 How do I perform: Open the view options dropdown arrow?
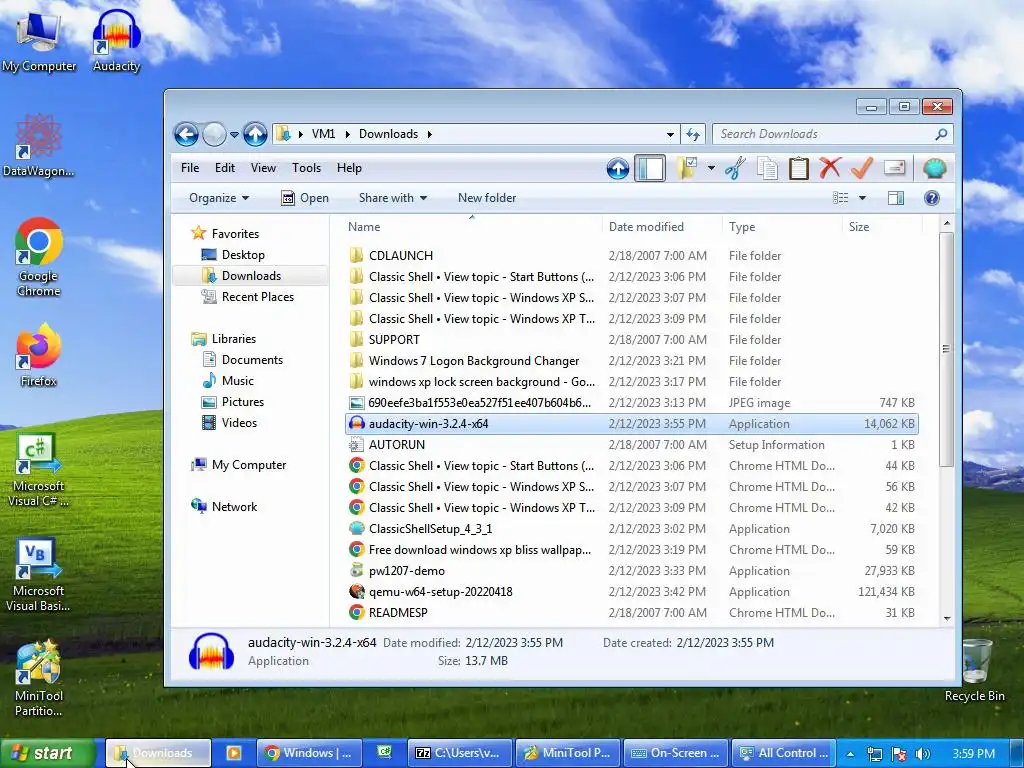[862, 198]
